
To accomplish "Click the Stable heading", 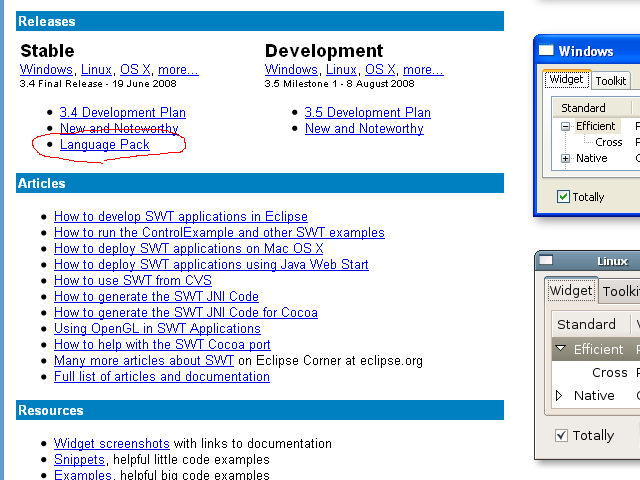I will (x=47, y=51).
